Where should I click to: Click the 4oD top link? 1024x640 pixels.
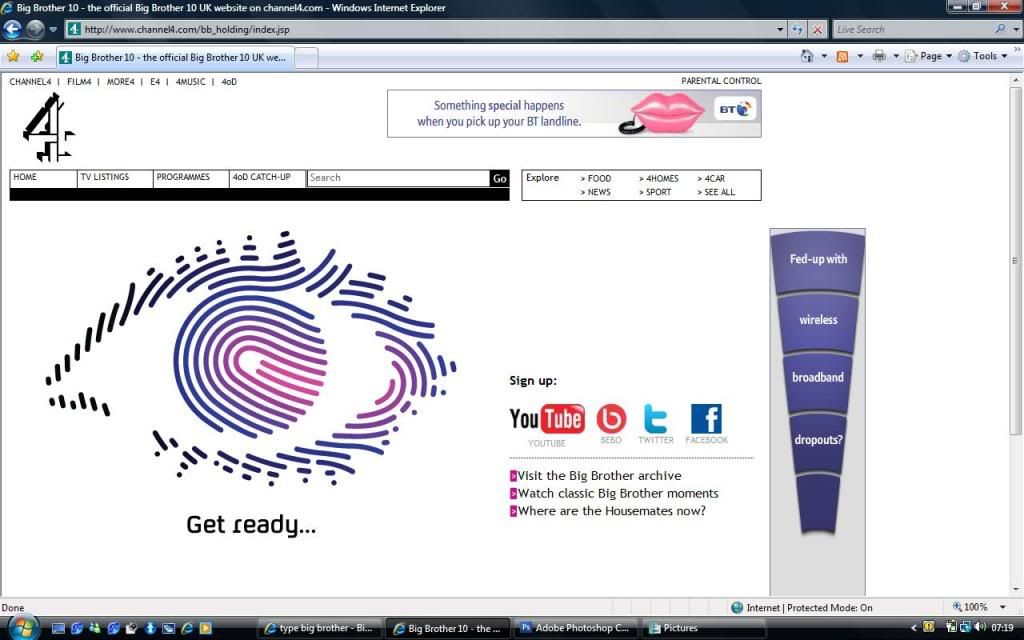(229, 82)
